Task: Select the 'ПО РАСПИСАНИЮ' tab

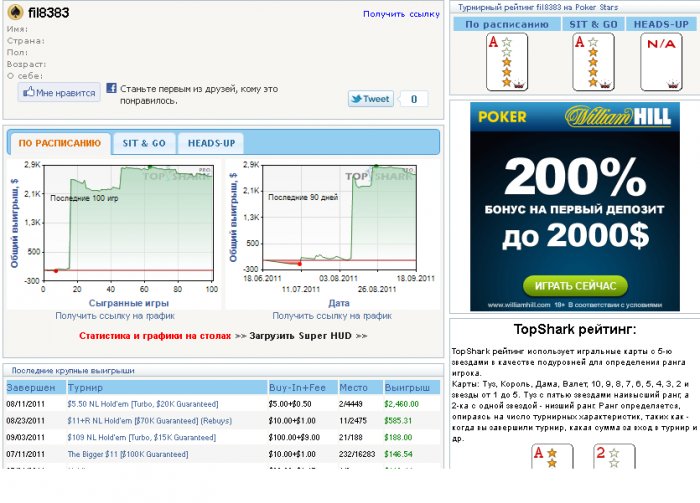Action: coord(59,143)
